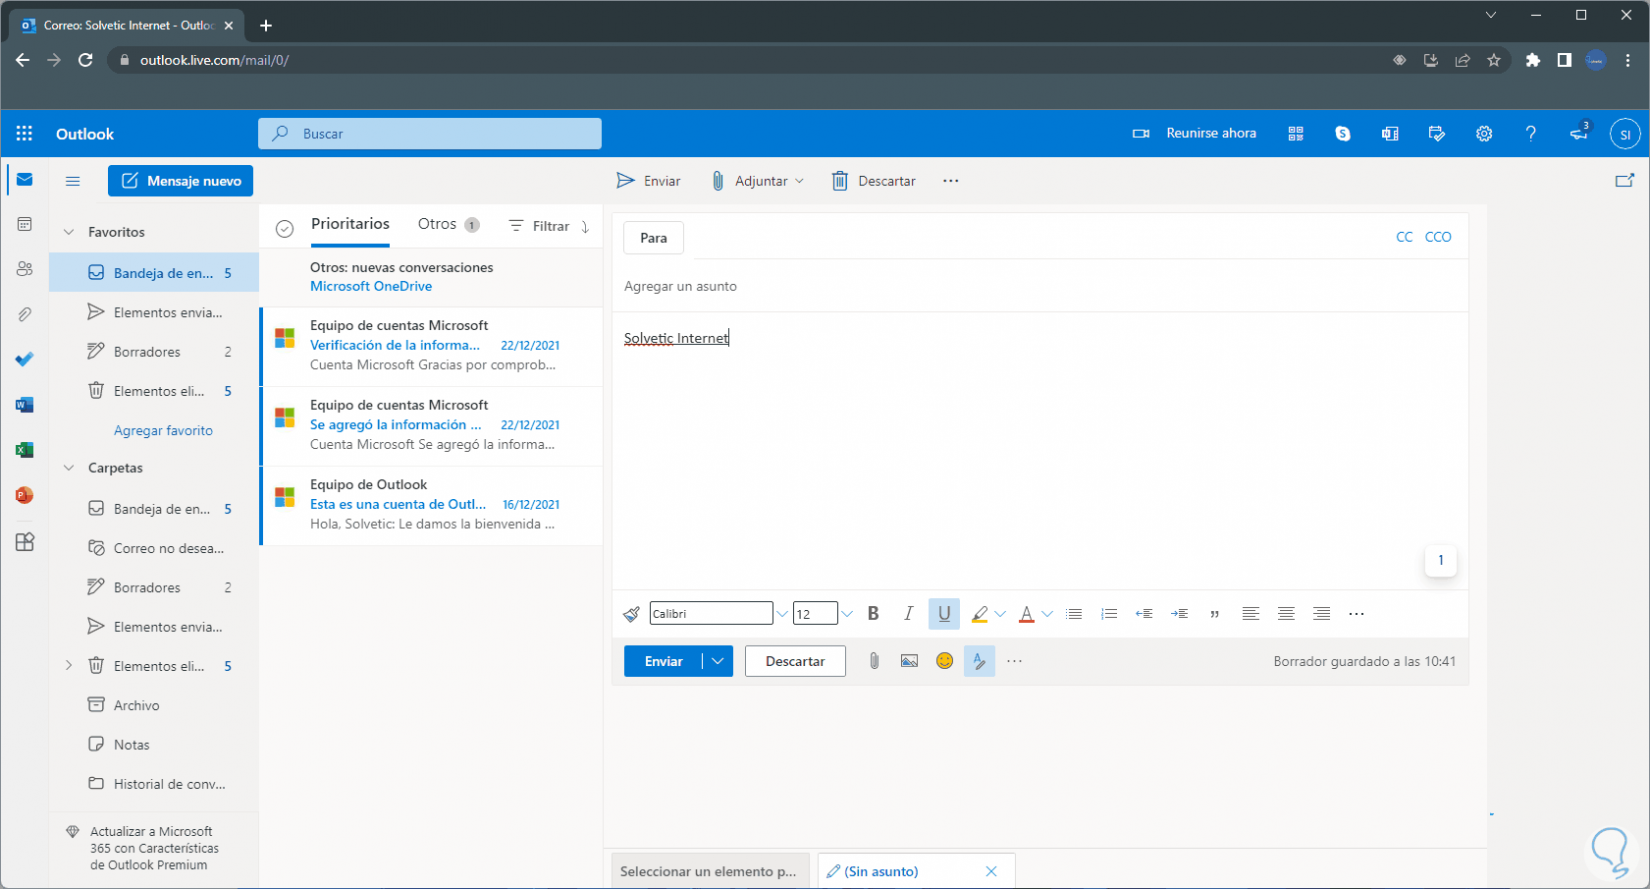Screen dimensions: 1650x889
Task: Click the Agregar favorito link
Action: click(x=163, y=430)
